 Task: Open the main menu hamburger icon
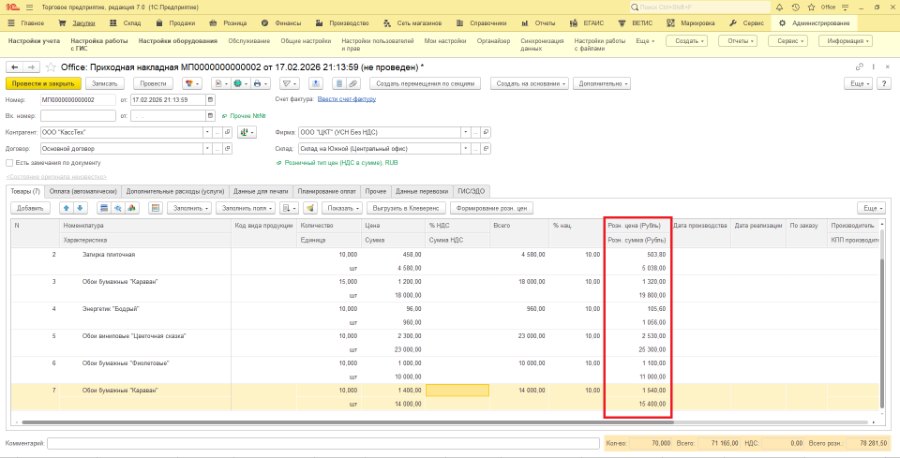pos(29,7)
